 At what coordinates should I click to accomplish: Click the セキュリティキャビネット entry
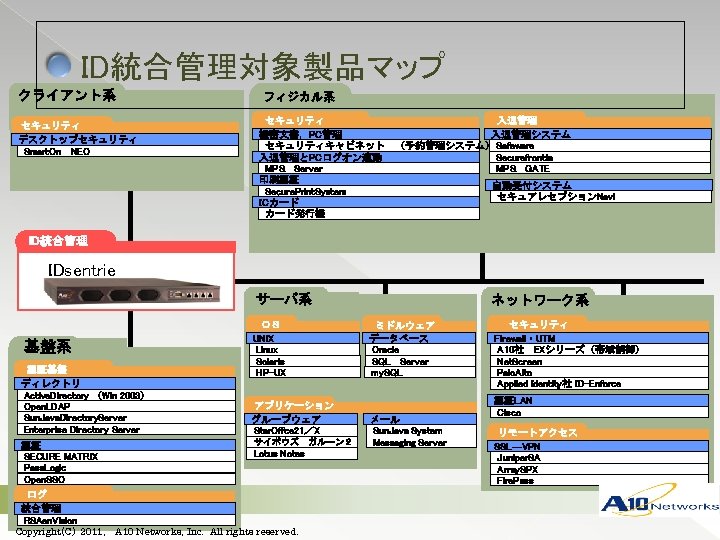369,146
